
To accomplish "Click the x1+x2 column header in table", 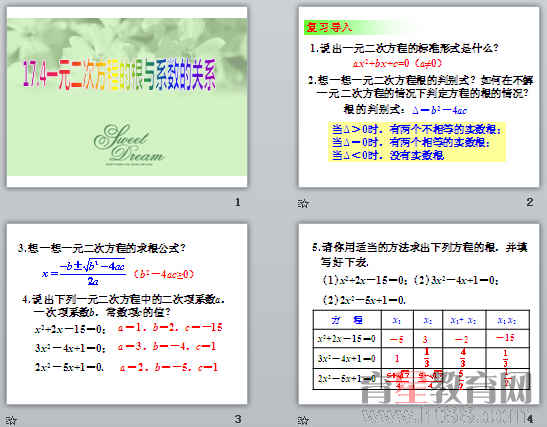I will (x=464, y=320).
